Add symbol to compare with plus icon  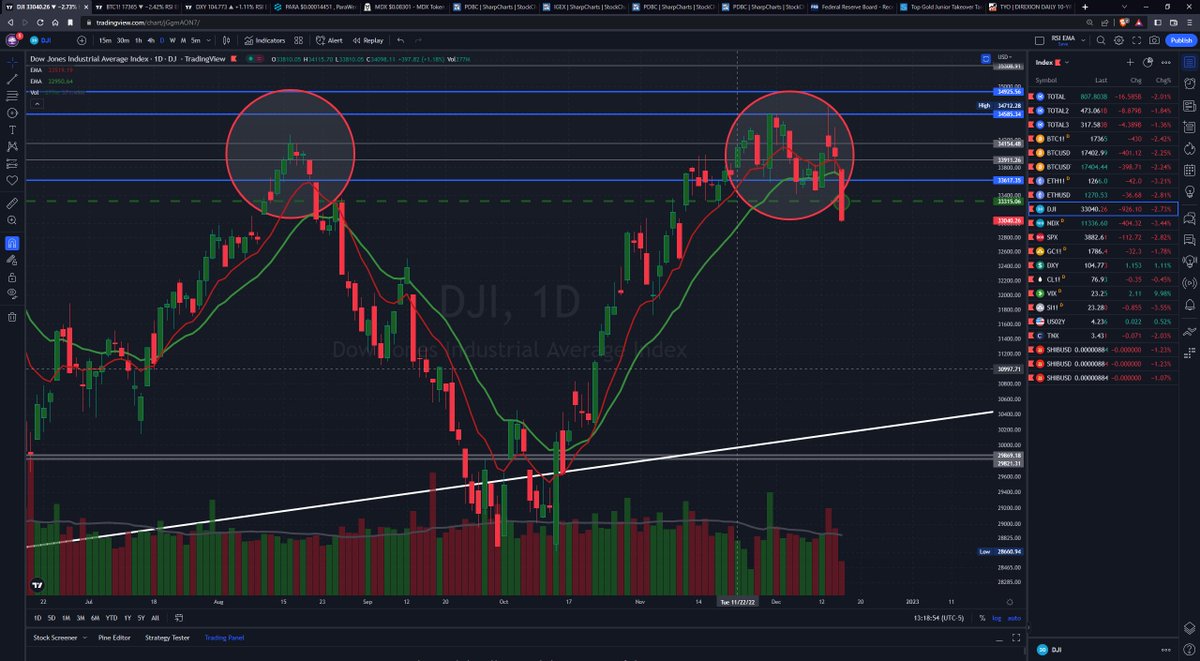82,40
